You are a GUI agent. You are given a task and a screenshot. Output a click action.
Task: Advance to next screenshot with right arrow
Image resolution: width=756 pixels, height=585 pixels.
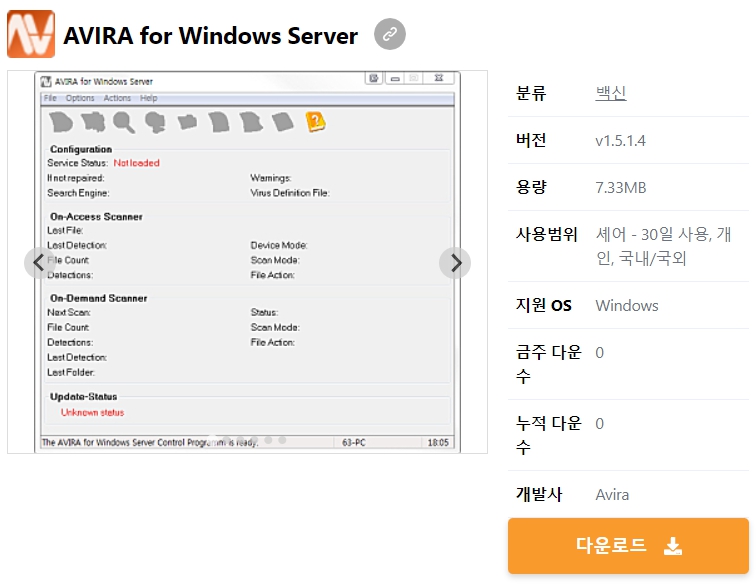click(455, 263)
